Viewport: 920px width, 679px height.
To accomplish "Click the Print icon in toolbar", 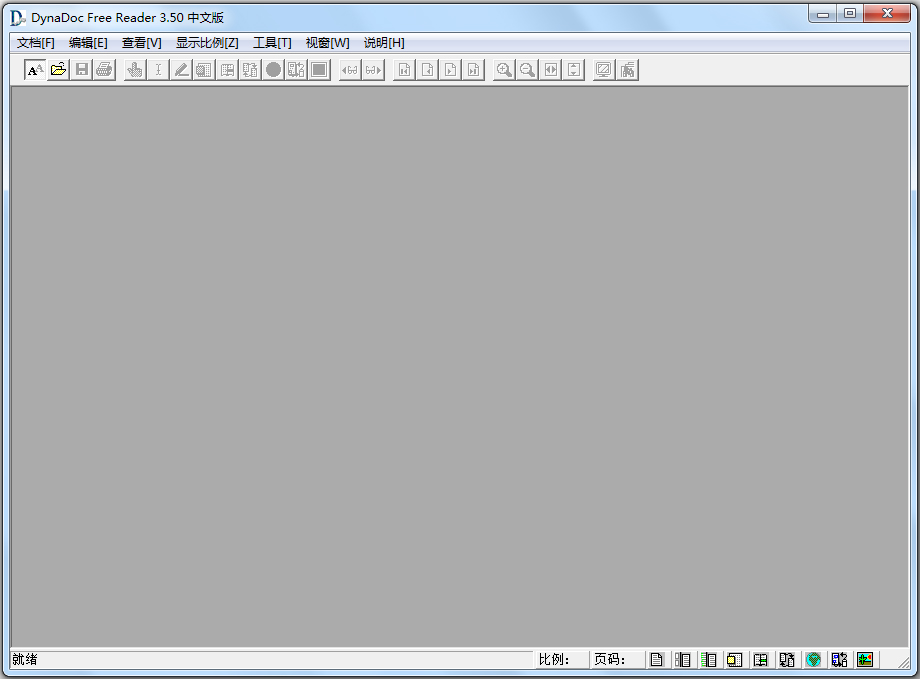I will 104,69.
